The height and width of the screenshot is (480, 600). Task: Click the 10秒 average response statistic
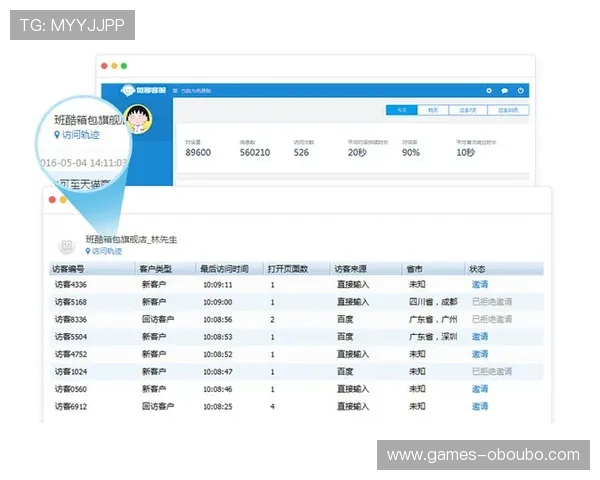point(466,152)
